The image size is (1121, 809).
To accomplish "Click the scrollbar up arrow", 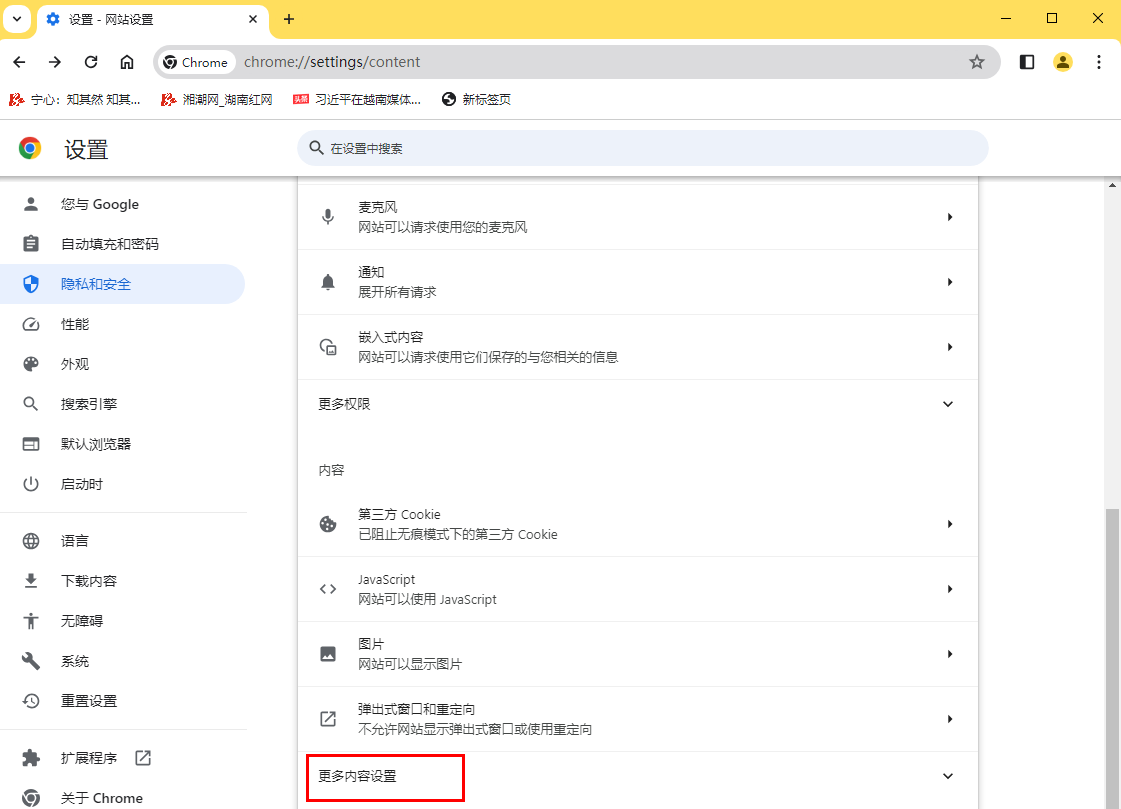I will pos(1112,184).
